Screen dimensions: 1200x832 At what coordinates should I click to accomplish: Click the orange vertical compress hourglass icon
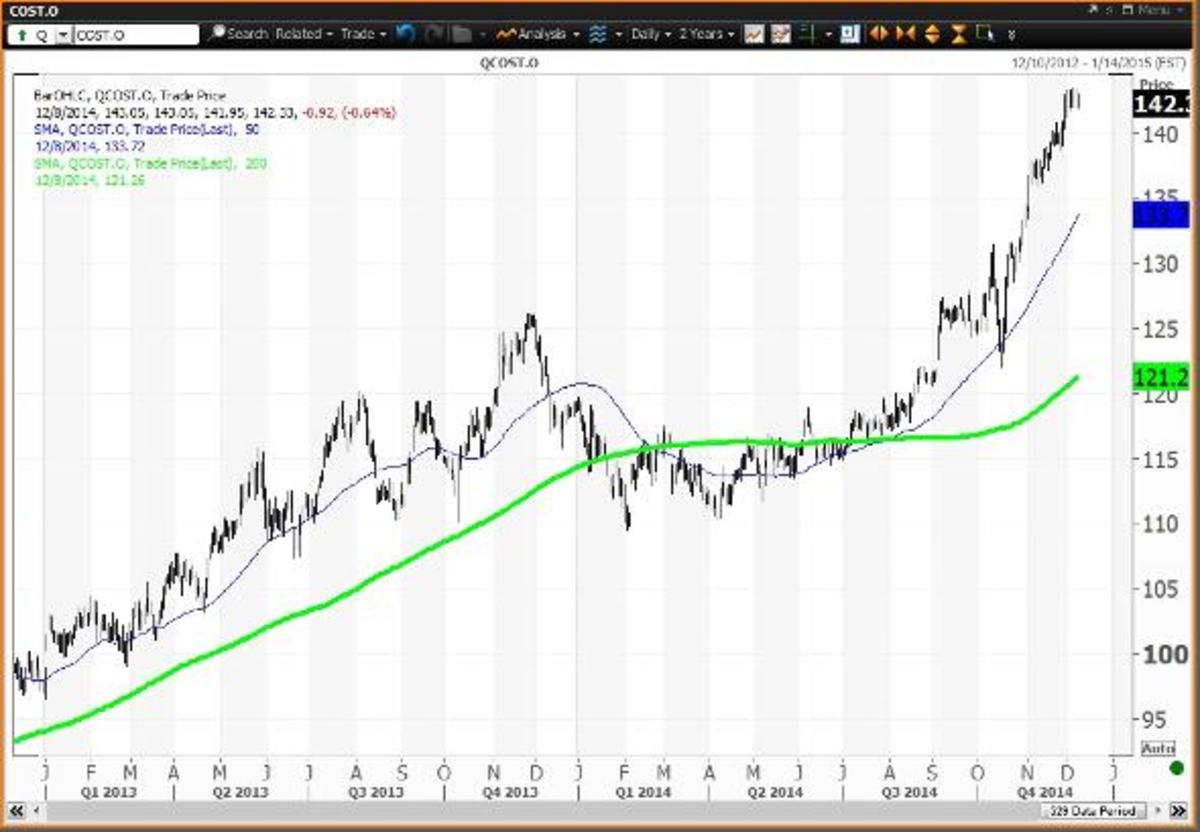pyautogui.click(x=958, y=33)
